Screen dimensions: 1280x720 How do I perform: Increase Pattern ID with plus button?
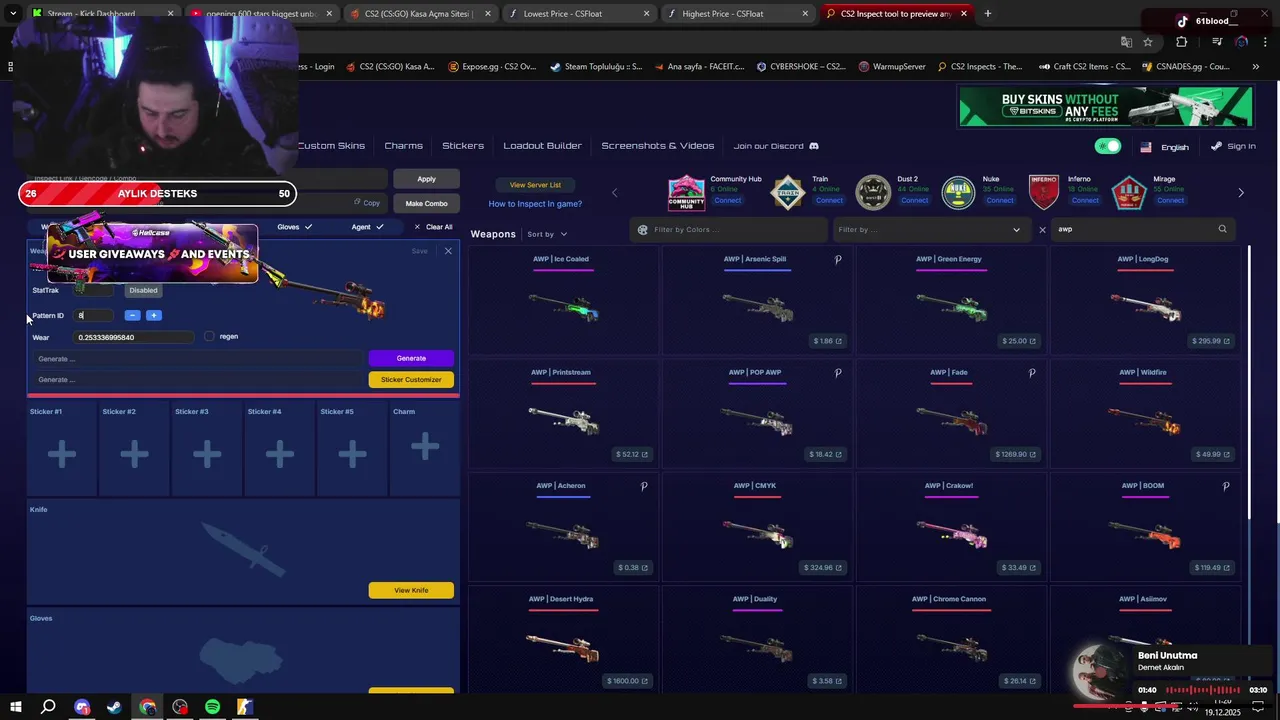coord(153,315)
